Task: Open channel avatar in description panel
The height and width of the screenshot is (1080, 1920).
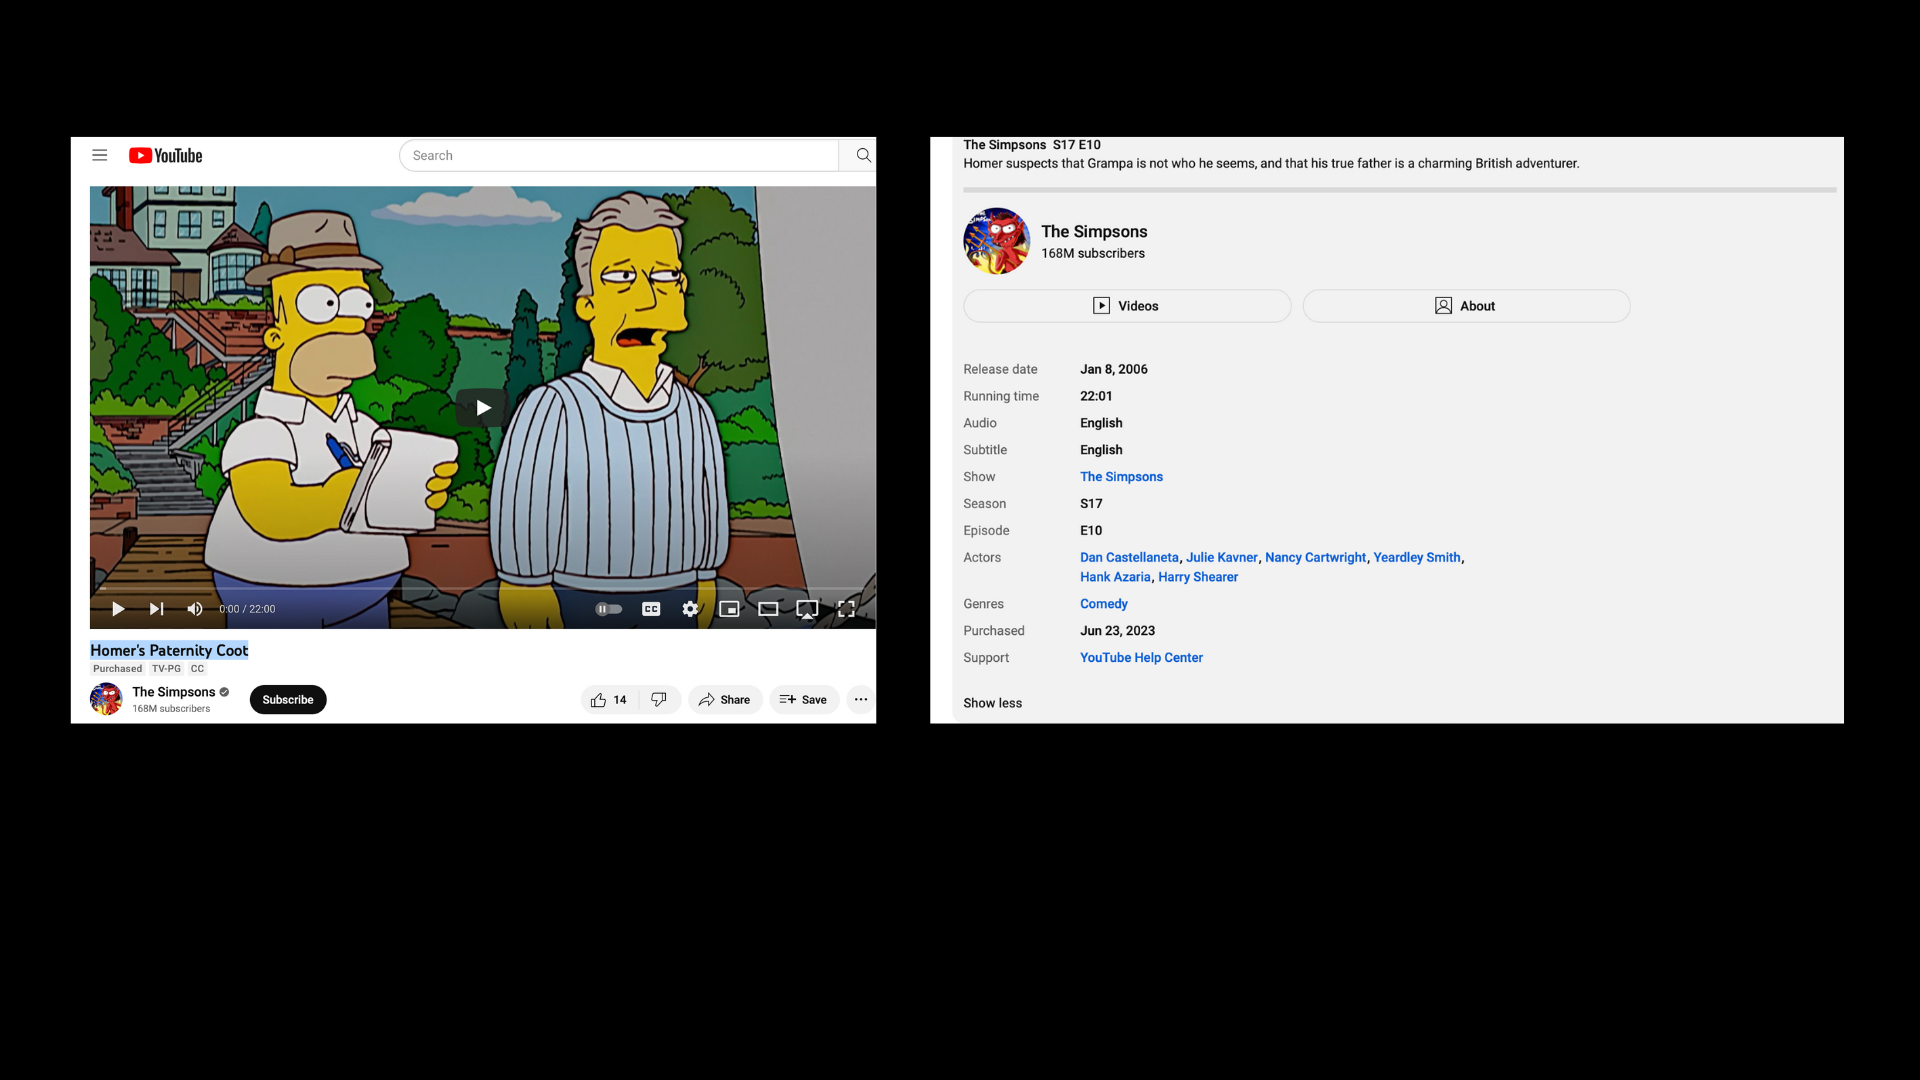Action: [996, 241]
